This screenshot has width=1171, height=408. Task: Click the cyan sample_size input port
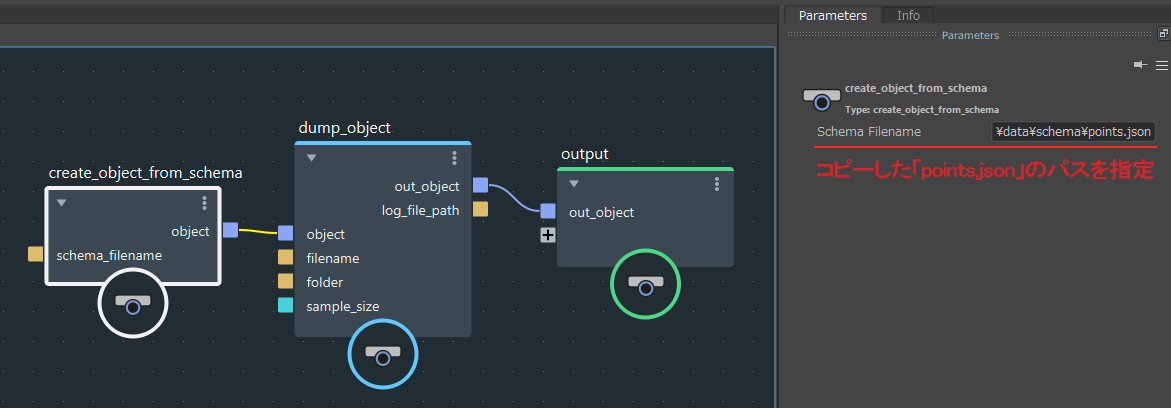286,306
